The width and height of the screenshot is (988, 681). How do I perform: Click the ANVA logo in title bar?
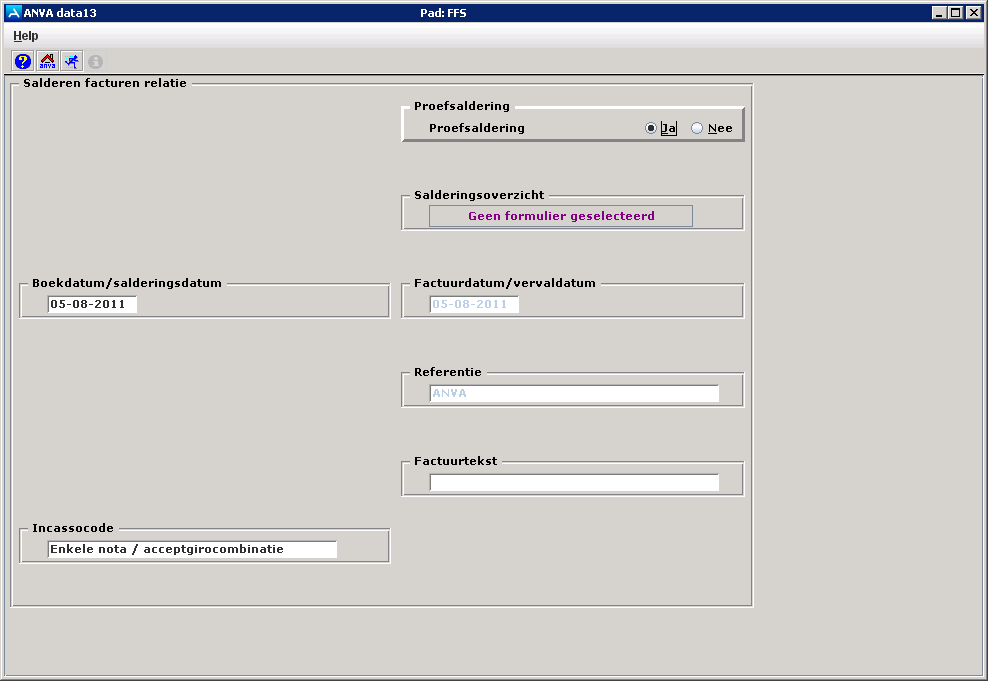tap(13, 13)
